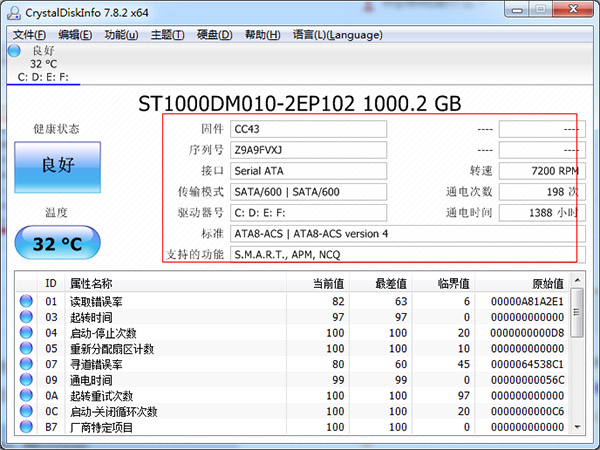Image resolution: width=600 pixels, height=450 pixels.
Task: Open the 功能(u) menu
Action: point(121,35)
